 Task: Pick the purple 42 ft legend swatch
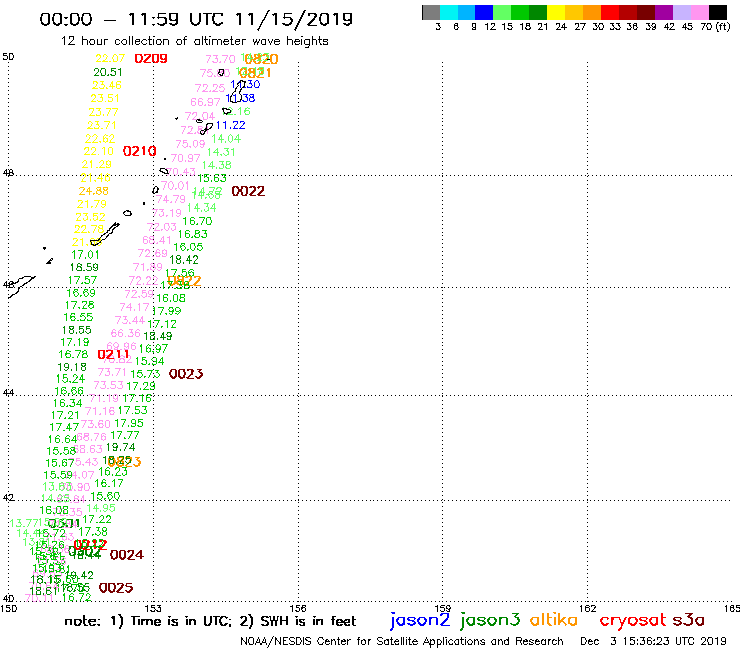coord(664,13)
